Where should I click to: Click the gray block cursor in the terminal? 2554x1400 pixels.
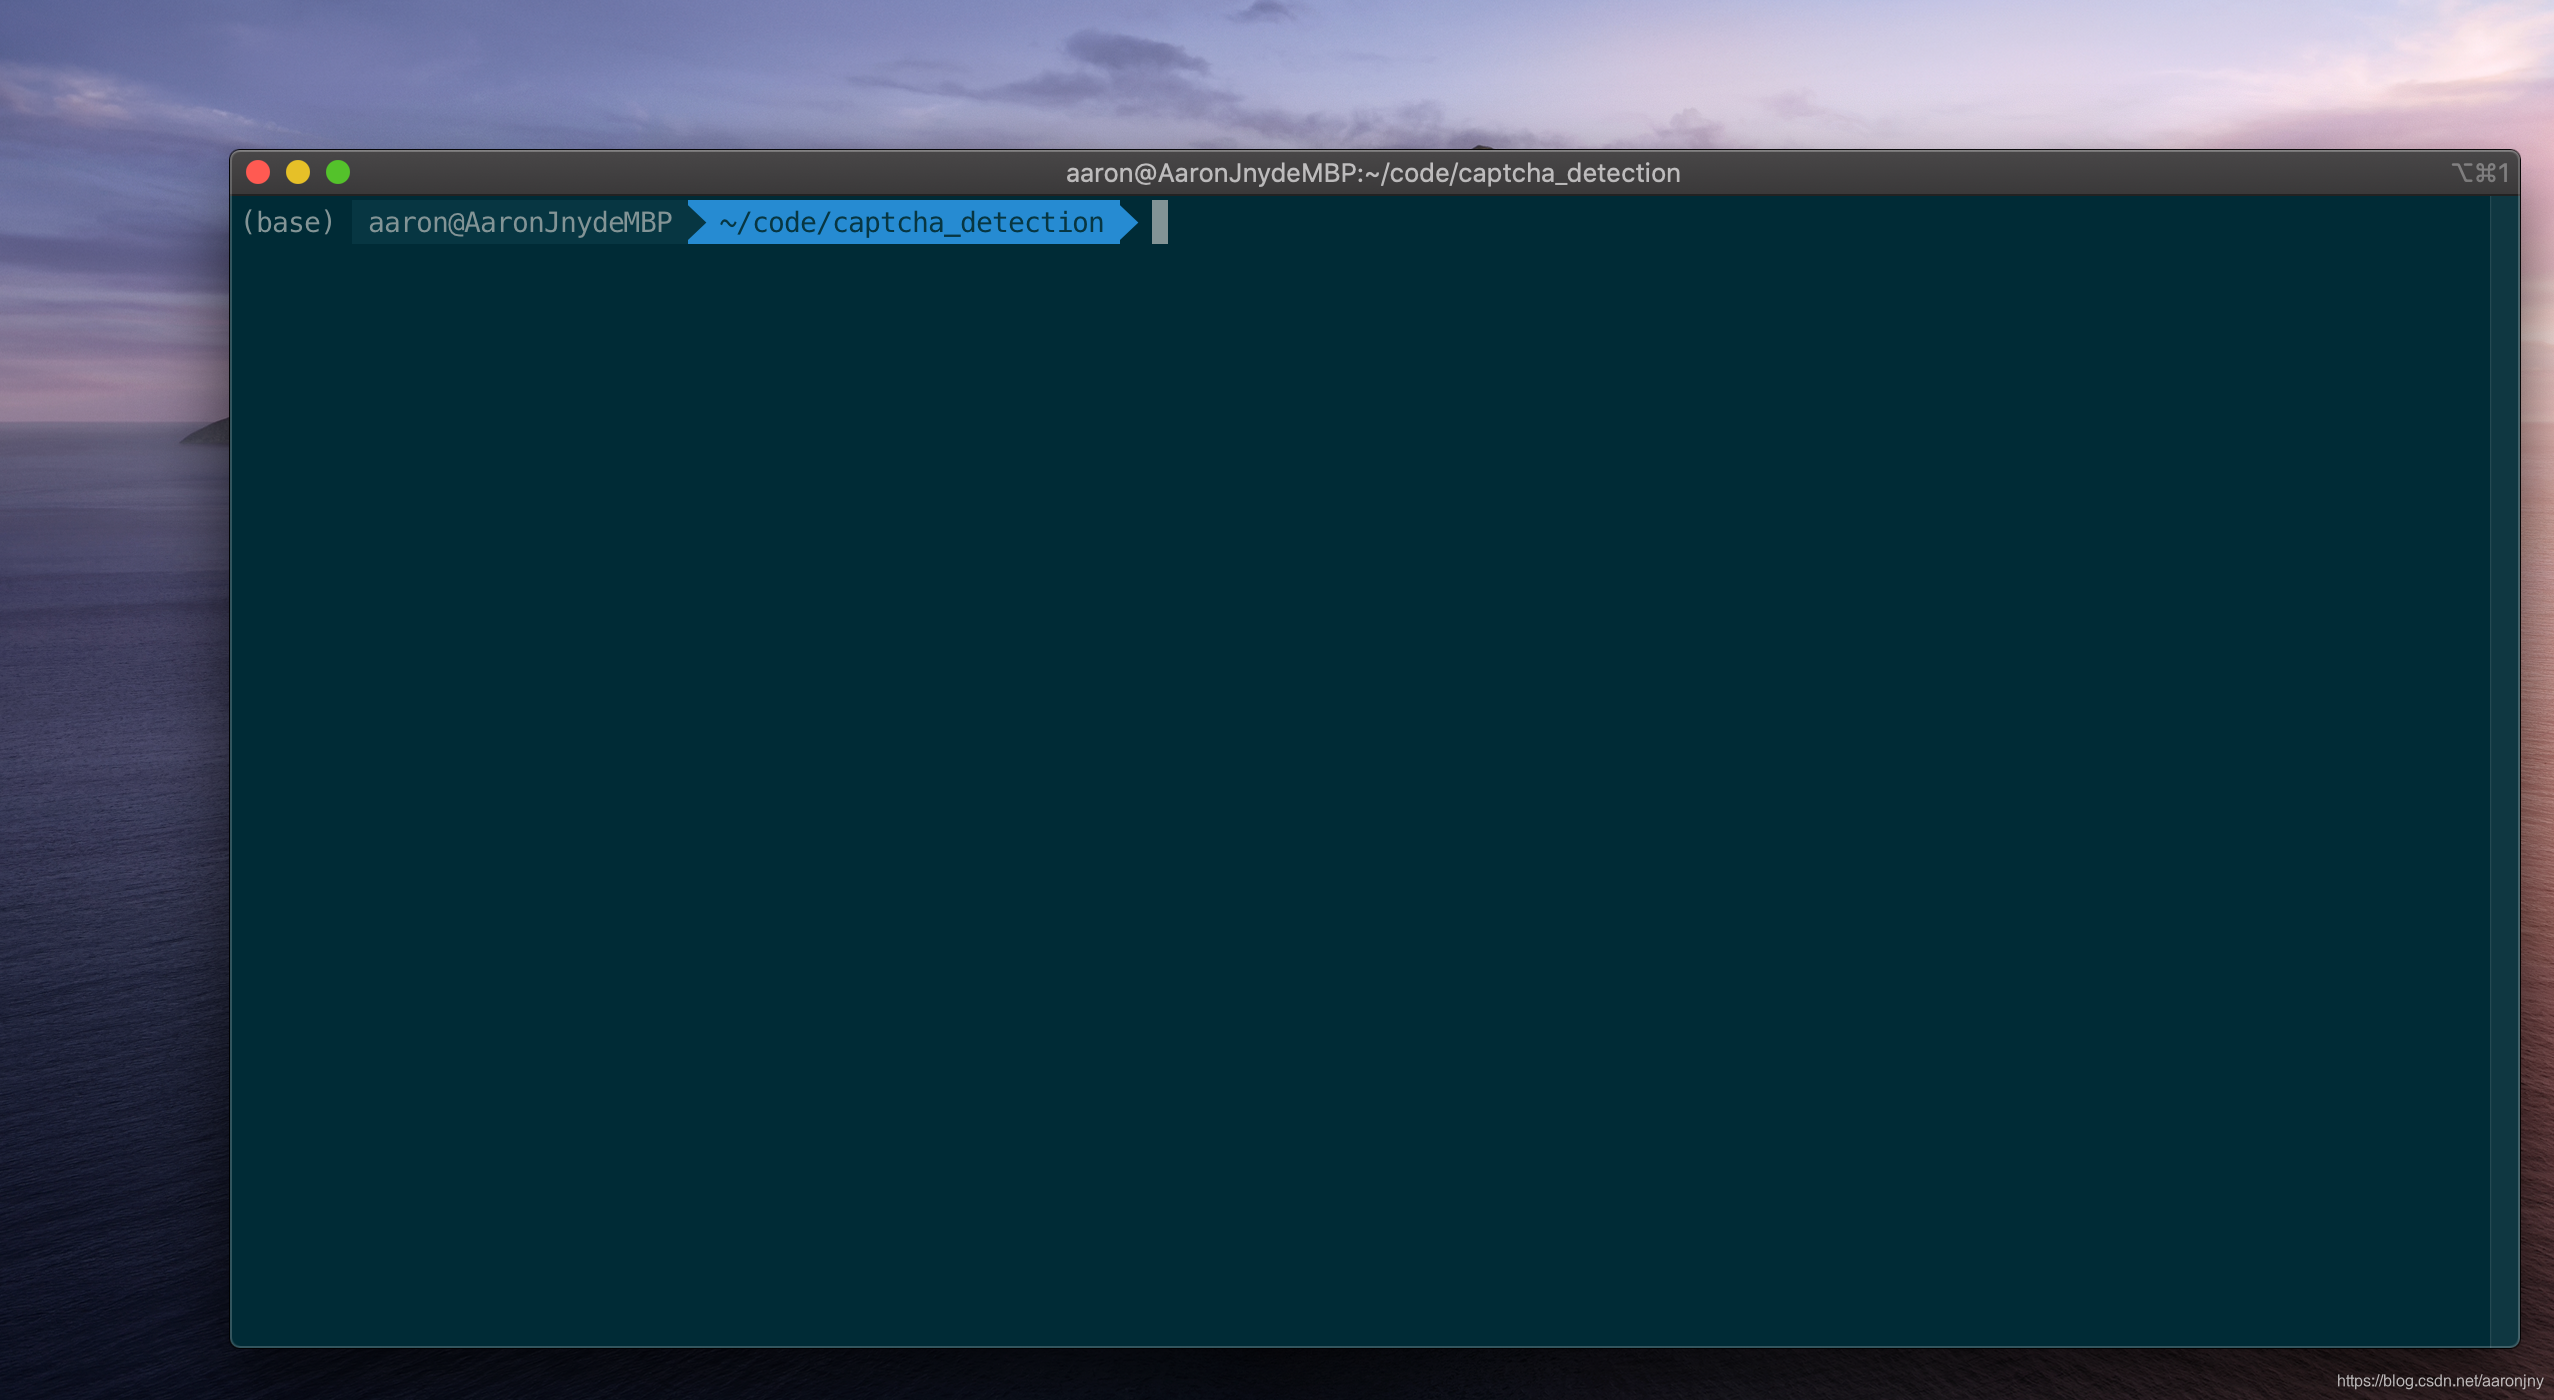[1159, 222]
